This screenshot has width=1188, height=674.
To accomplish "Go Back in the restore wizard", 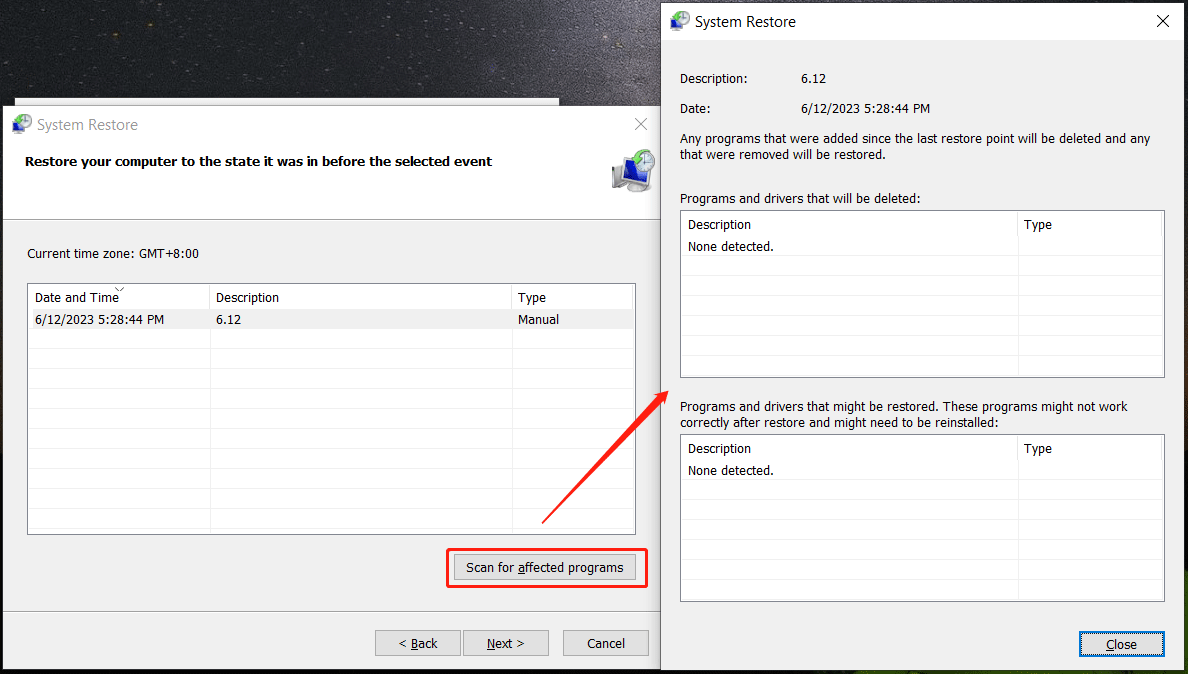I will 417,643.
